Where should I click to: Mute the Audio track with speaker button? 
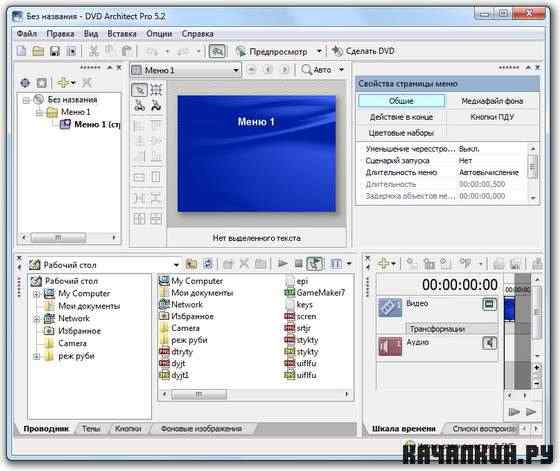pos(489,343)
